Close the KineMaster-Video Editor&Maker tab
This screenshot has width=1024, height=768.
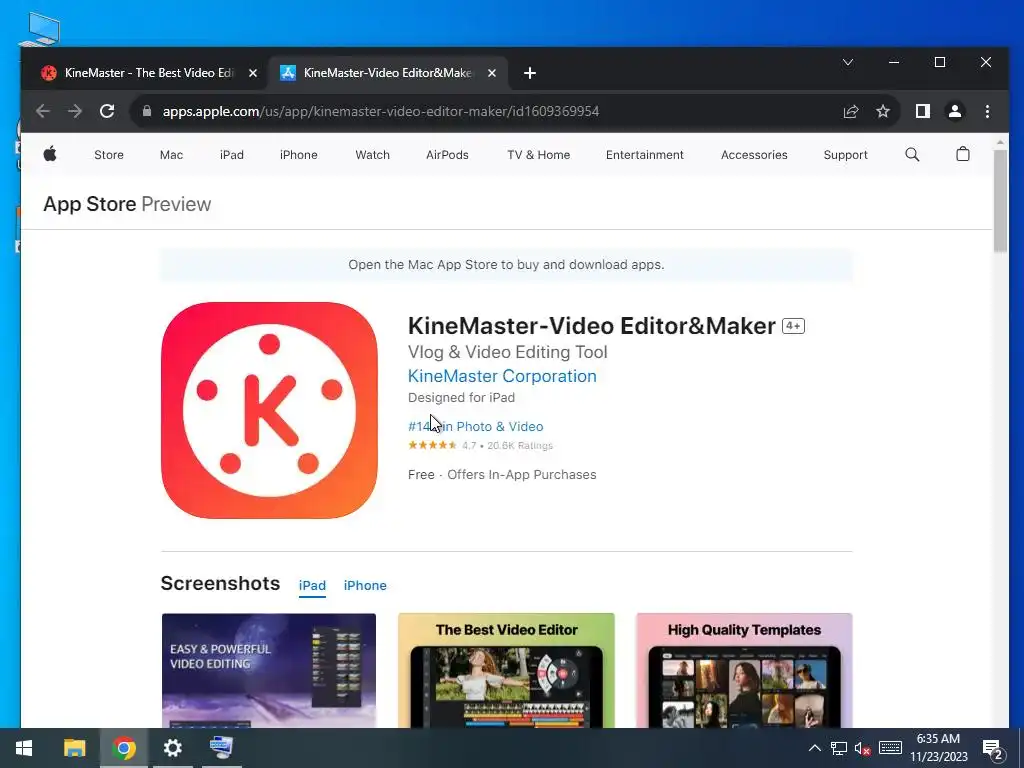coord(492,73)
